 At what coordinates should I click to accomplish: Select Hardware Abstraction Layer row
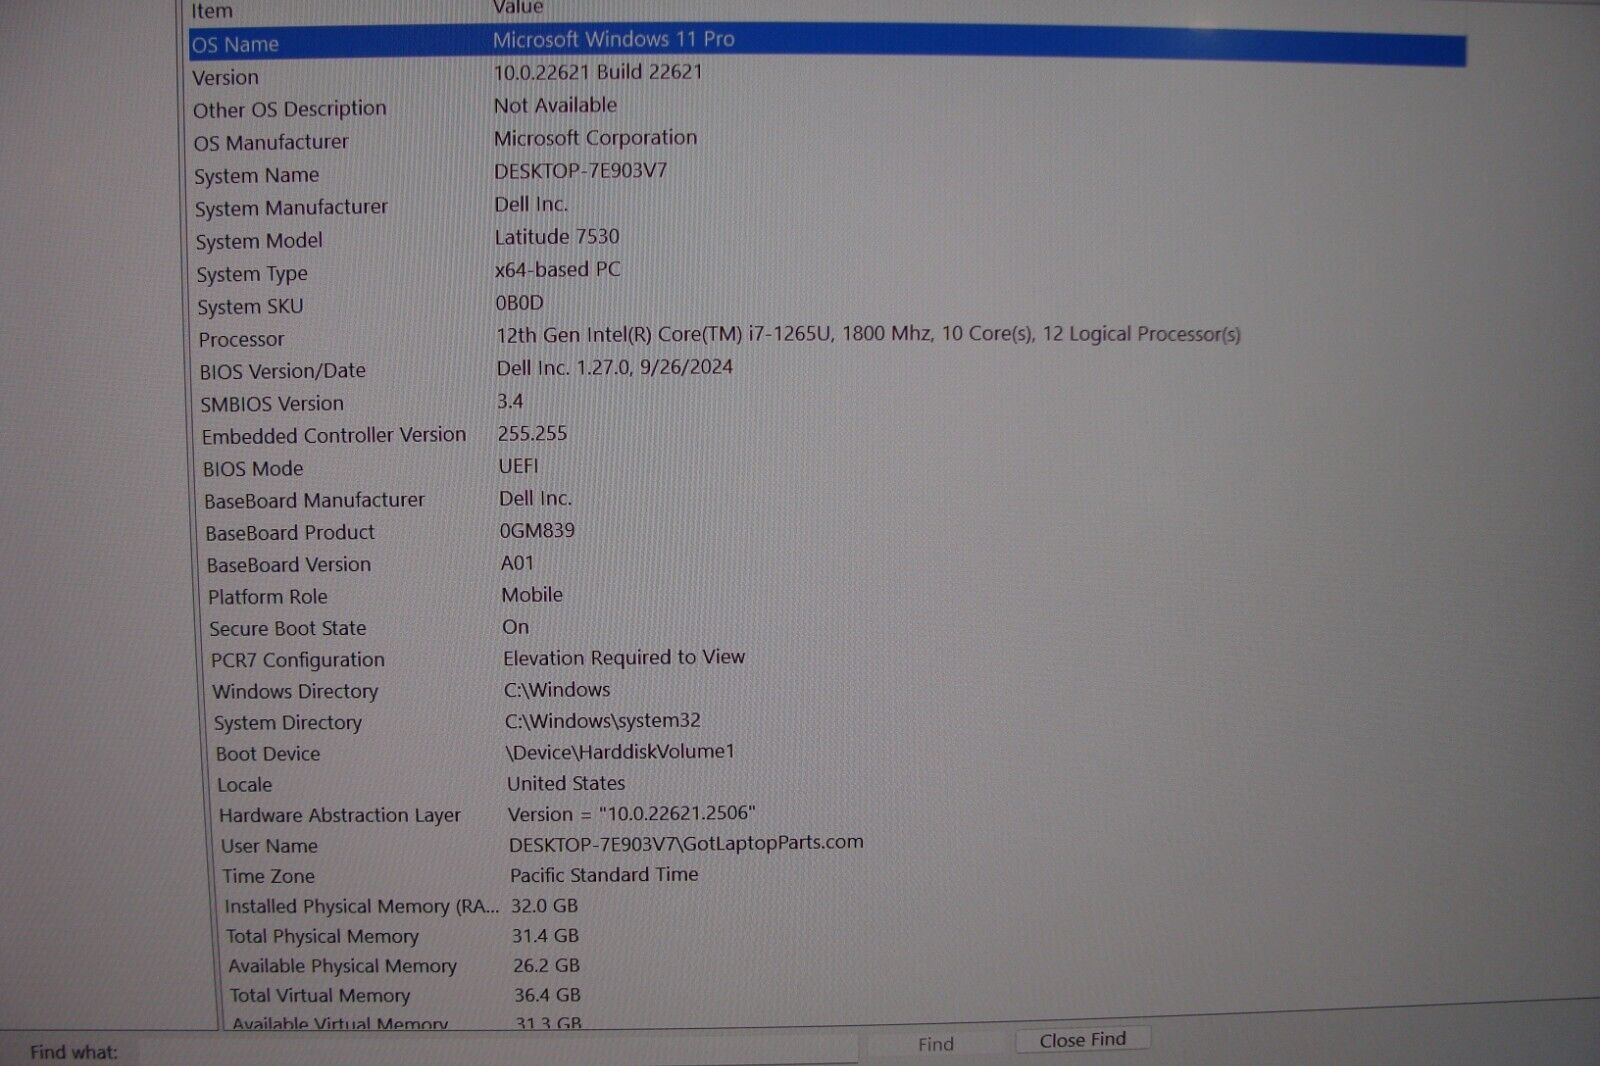(x=339, y=816)
